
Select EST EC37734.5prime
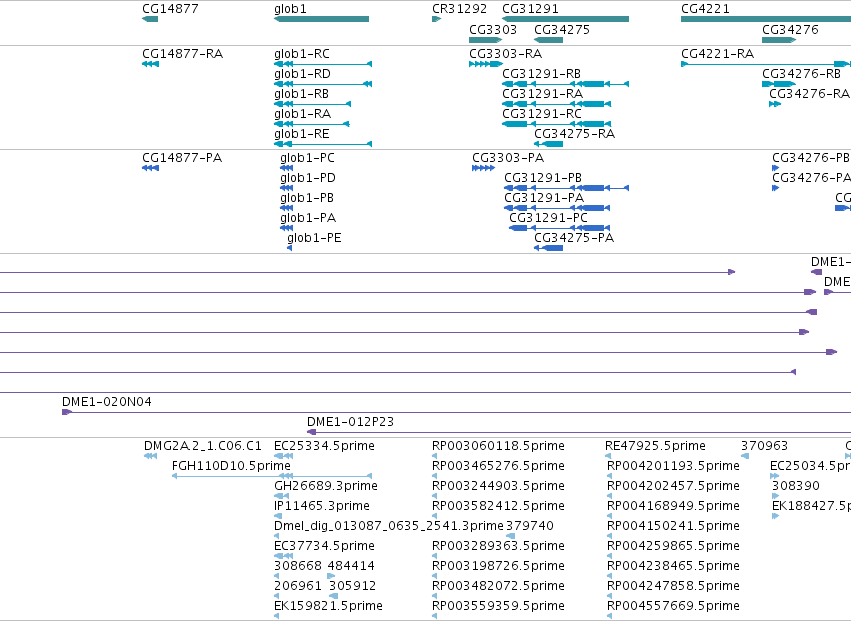(x=324, y=546)
